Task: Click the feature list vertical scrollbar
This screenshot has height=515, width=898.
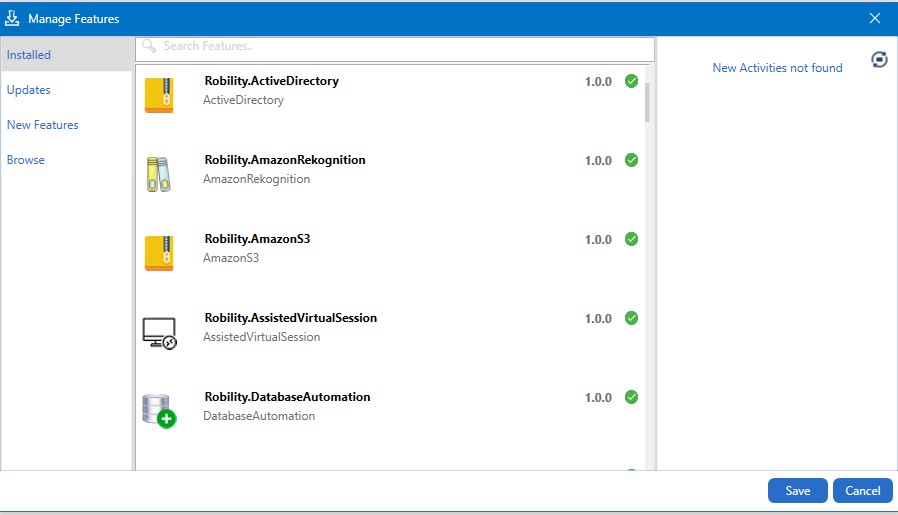Action: [x=648, y=102]
